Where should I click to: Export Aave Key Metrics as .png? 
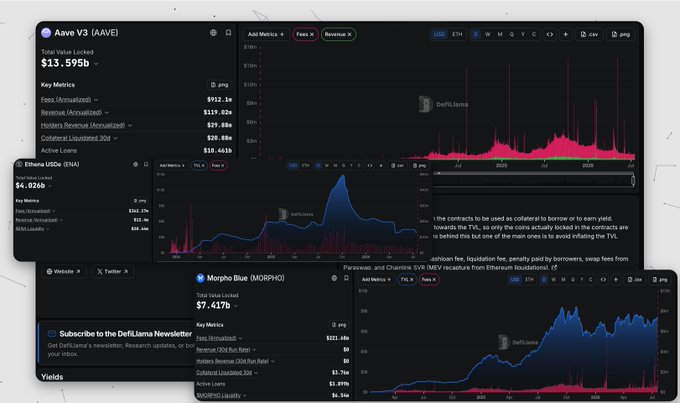click(x=219, y=85)
